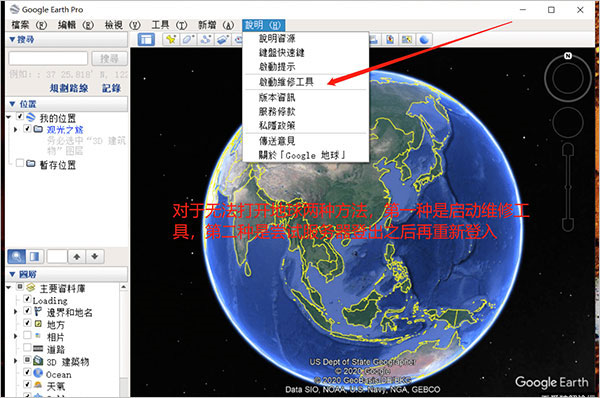The image size is (600, 398).
Task: Uncheck the 观光之旅 checkbox
Action: click(x=27, y=129)
